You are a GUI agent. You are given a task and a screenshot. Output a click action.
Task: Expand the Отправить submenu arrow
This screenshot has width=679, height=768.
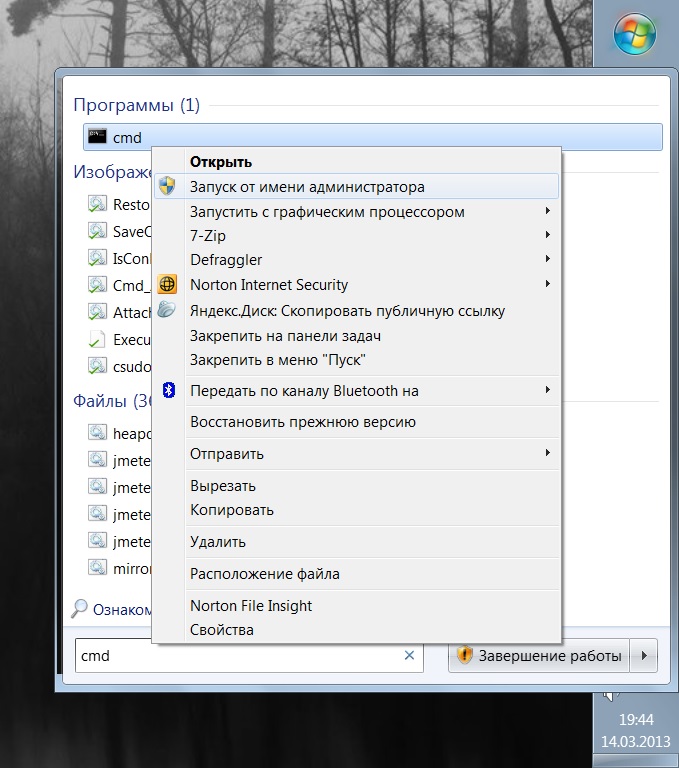pyautogui.click(x=548, y=453)
